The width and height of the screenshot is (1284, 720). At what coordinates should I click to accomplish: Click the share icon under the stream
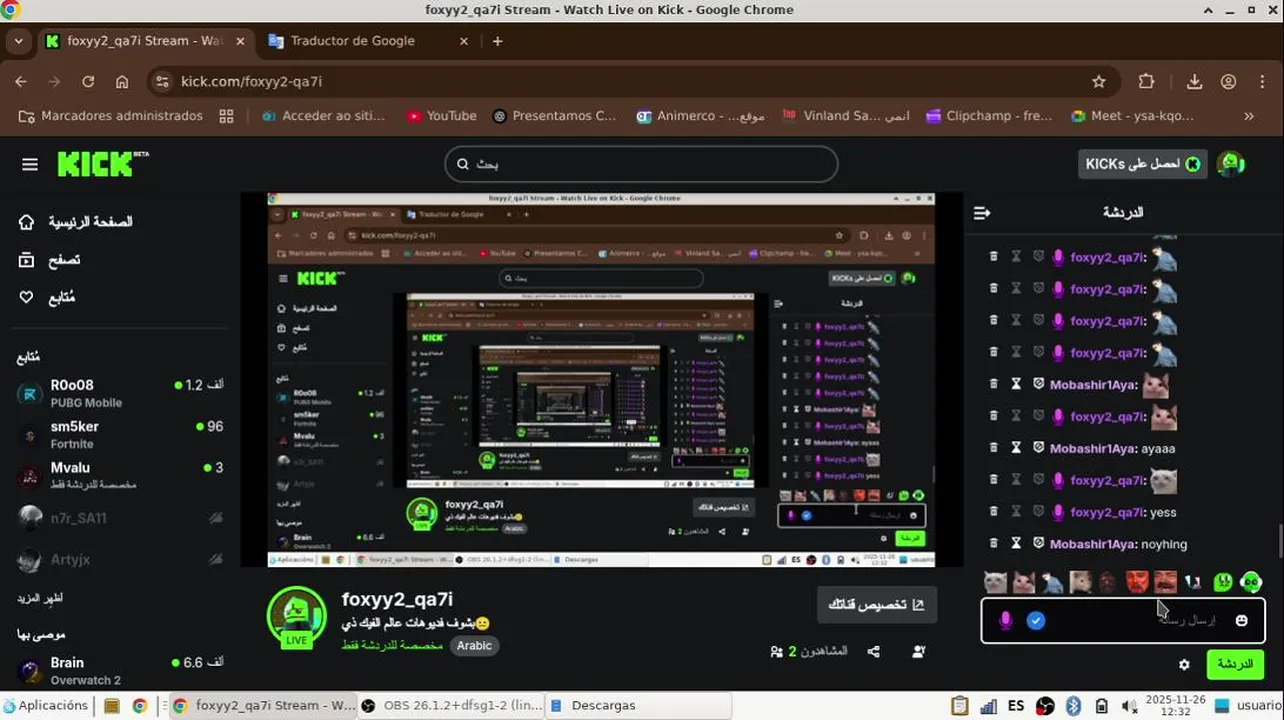click(x=873, y=651)
